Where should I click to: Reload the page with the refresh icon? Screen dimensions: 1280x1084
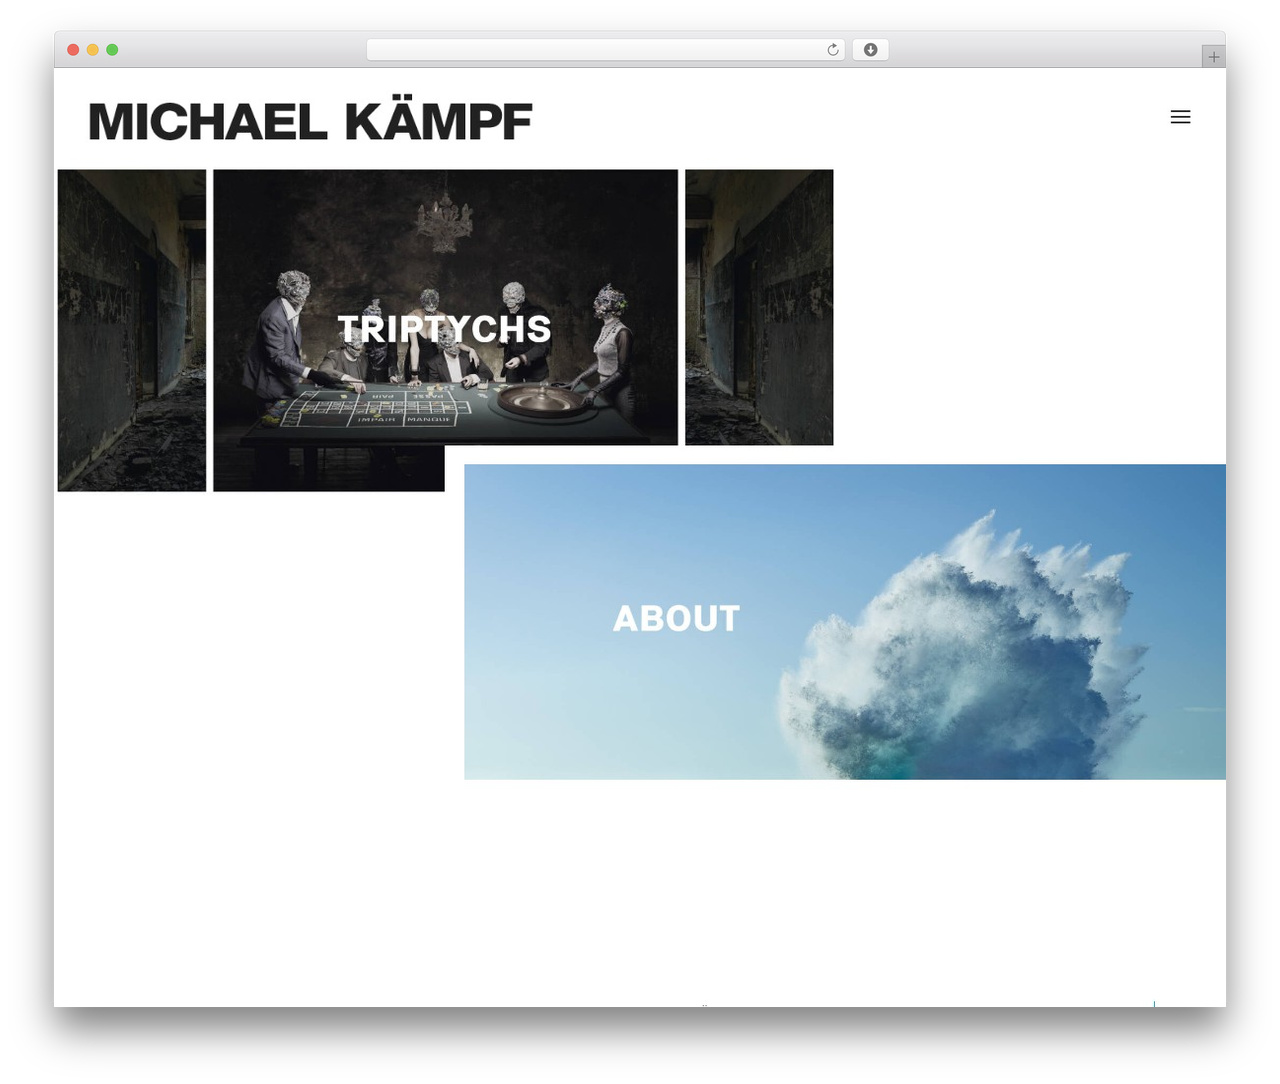tap(833, 50)
